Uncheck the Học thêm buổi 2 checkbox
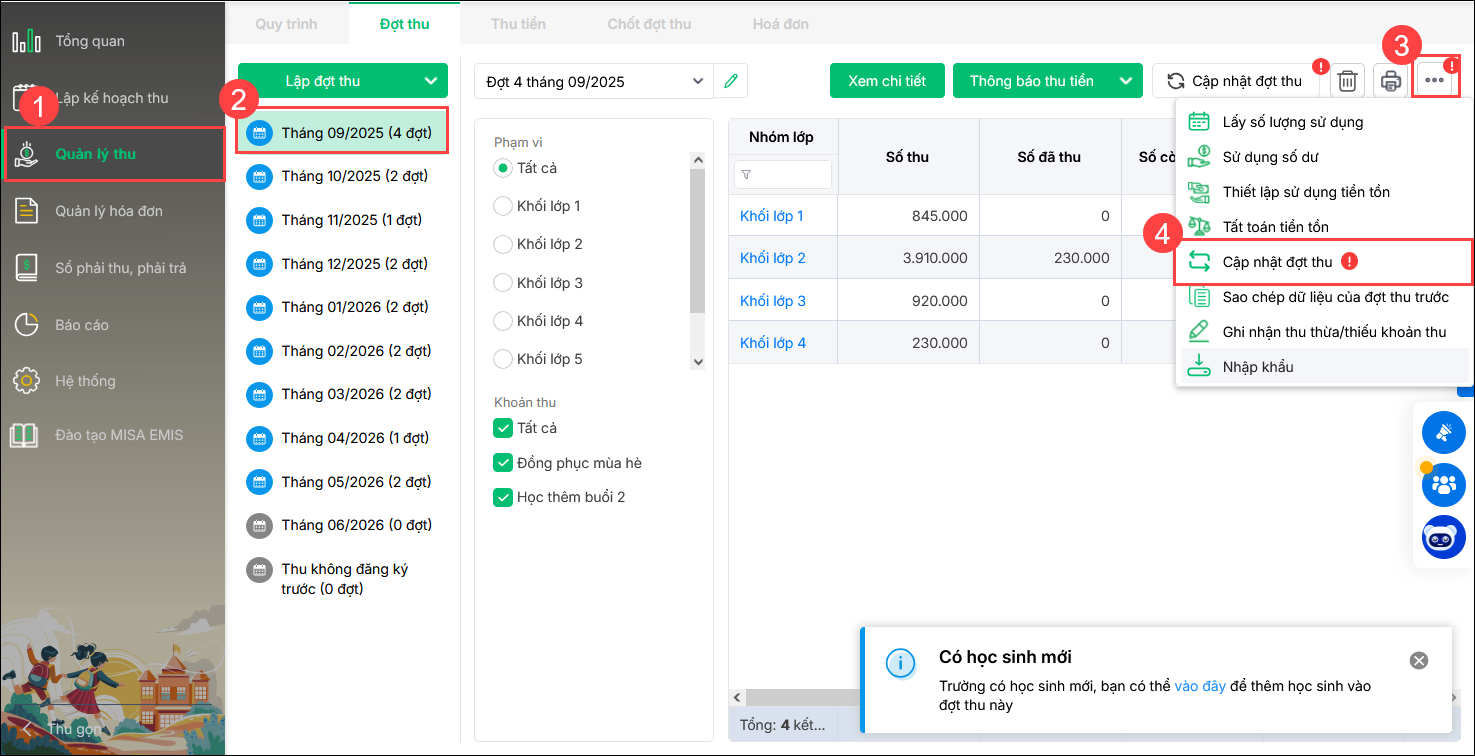This screenshot has width=1475, height=756. pos(503,497)
